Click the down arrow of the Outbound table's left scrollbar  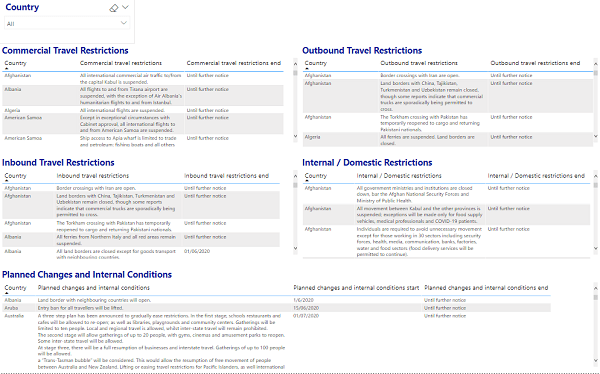(x=295, y=136)
